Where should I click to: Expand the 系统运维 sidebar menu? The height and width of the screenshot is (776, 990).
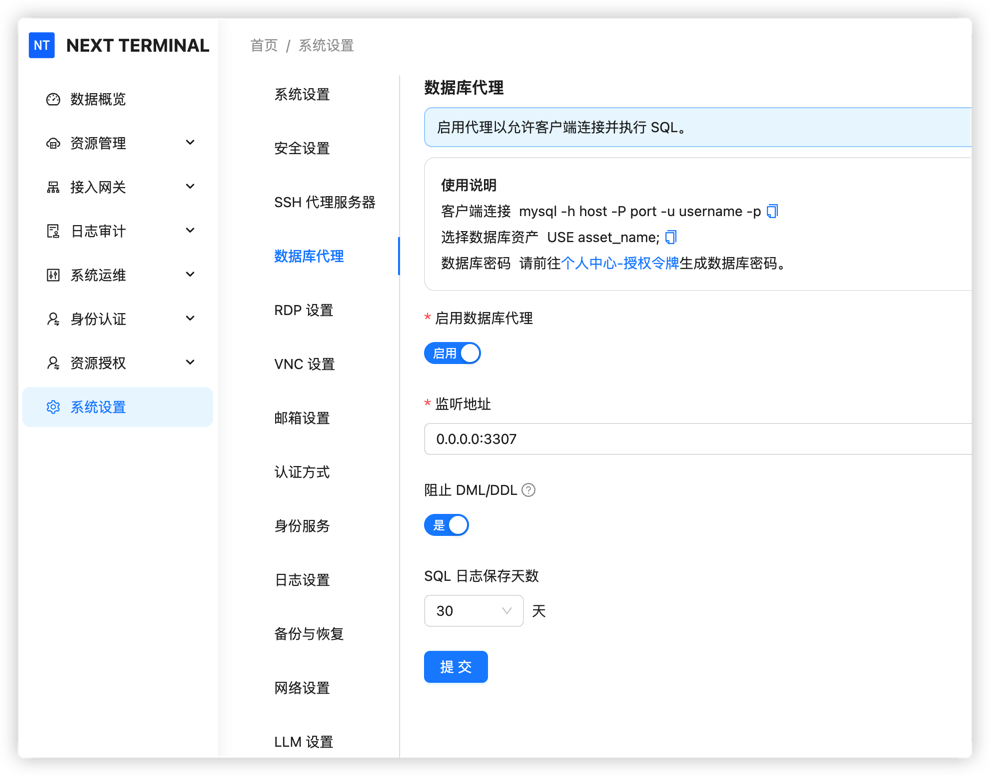(190, 275)
